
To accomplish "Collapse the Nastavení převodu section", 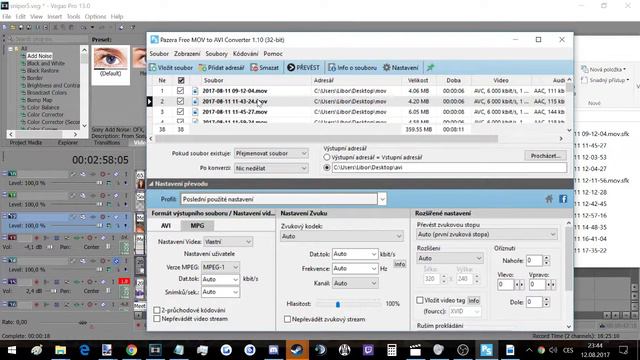I will pyautogui.click(x=151, y=184).
